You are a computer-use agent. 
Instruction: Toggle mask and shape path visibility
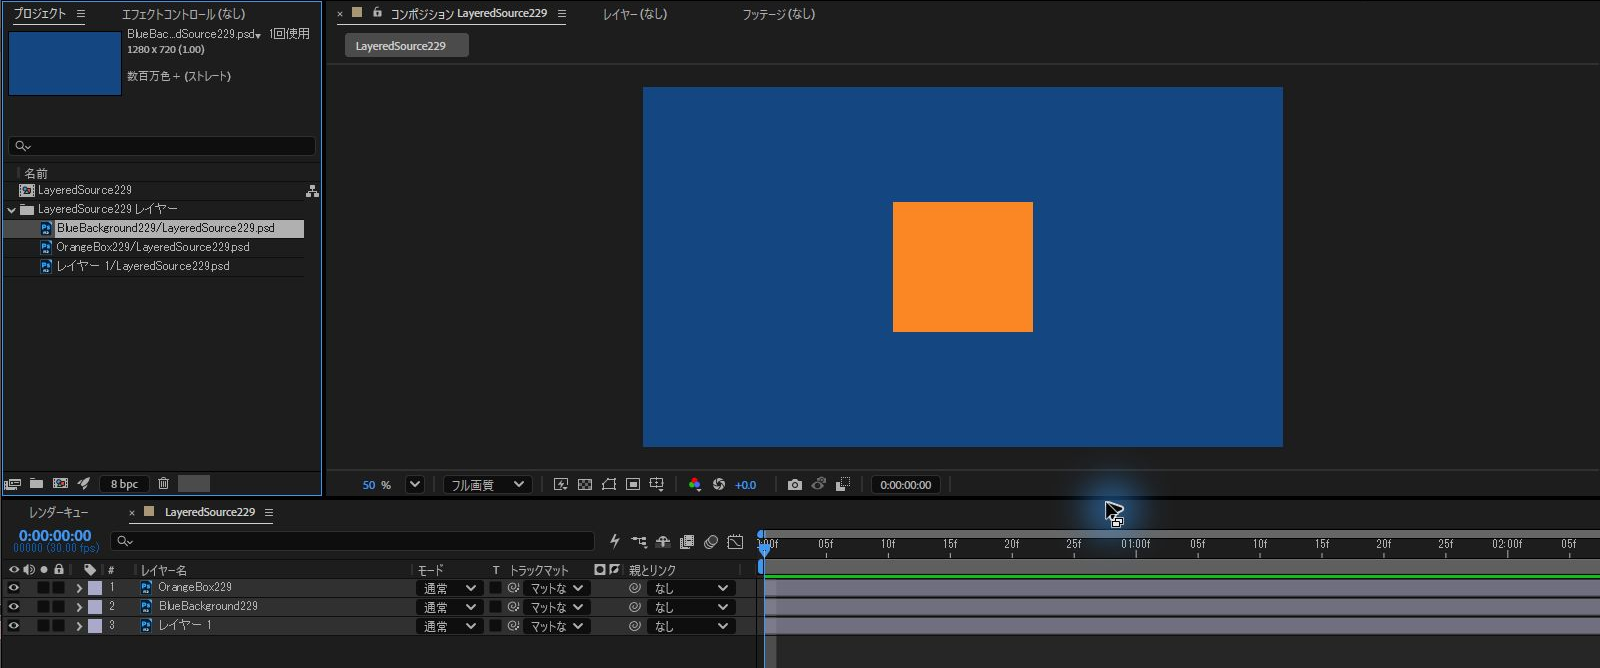[x=609, y=485]
